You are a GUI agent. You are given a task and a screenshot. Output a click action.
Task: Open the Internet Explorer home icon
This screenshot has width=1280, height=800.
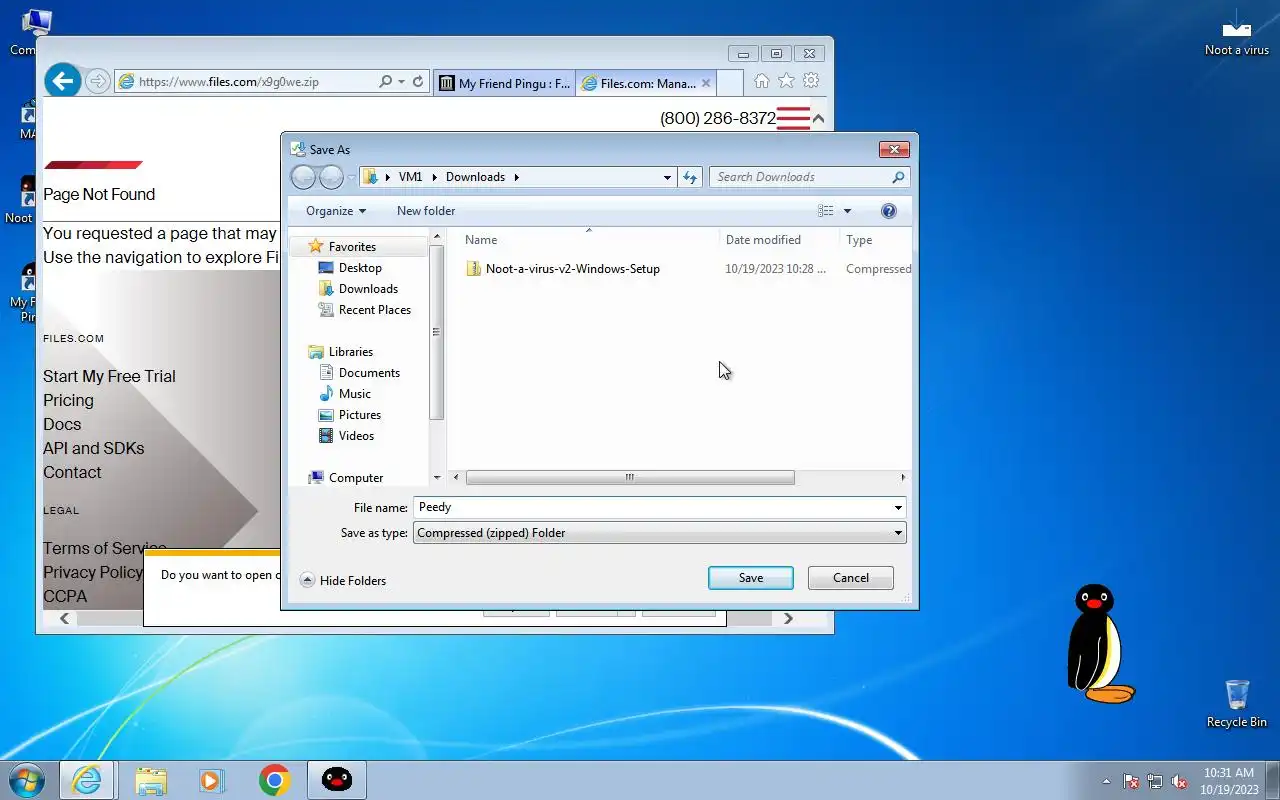click(x=761, y=81)
